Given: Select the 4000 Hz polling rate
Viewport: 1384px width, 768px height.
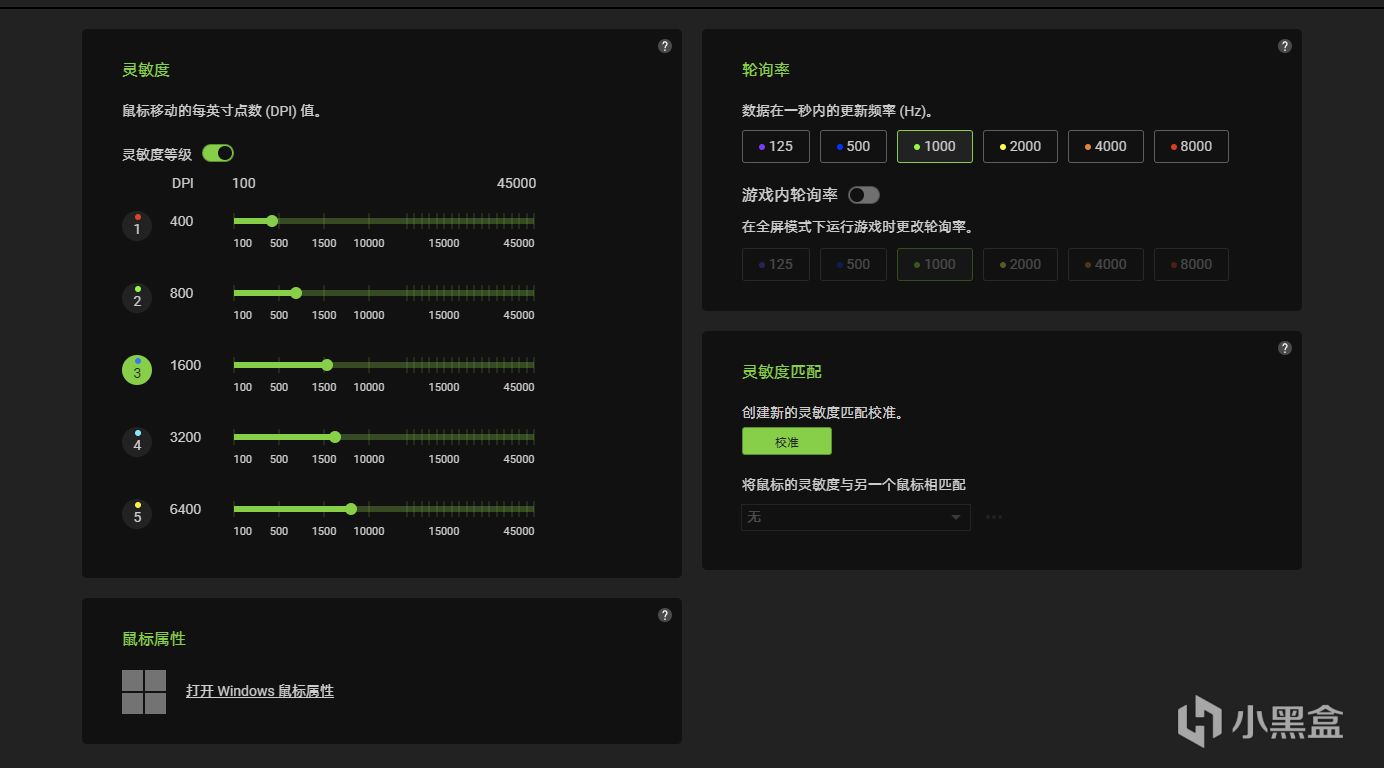Looking at the screenshot, I should [x=1105, y=146].
